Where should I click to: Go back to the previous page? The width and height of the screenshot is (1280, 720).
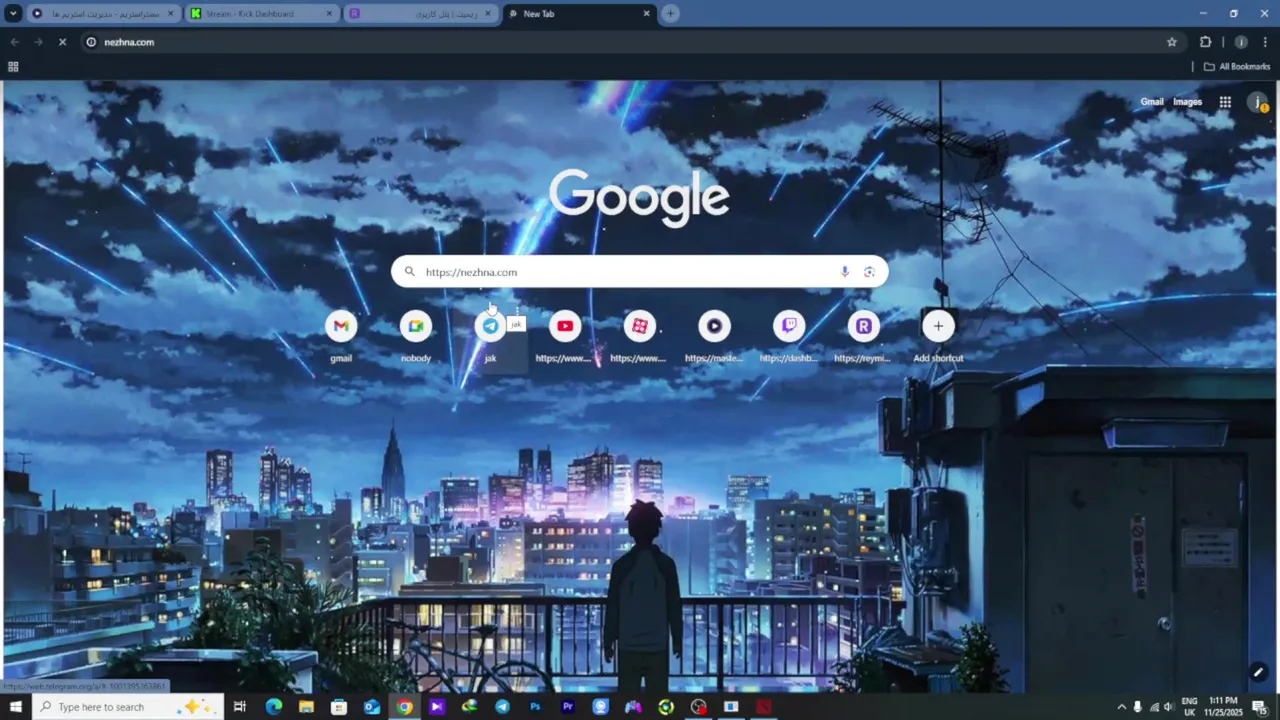pos(14,42)
